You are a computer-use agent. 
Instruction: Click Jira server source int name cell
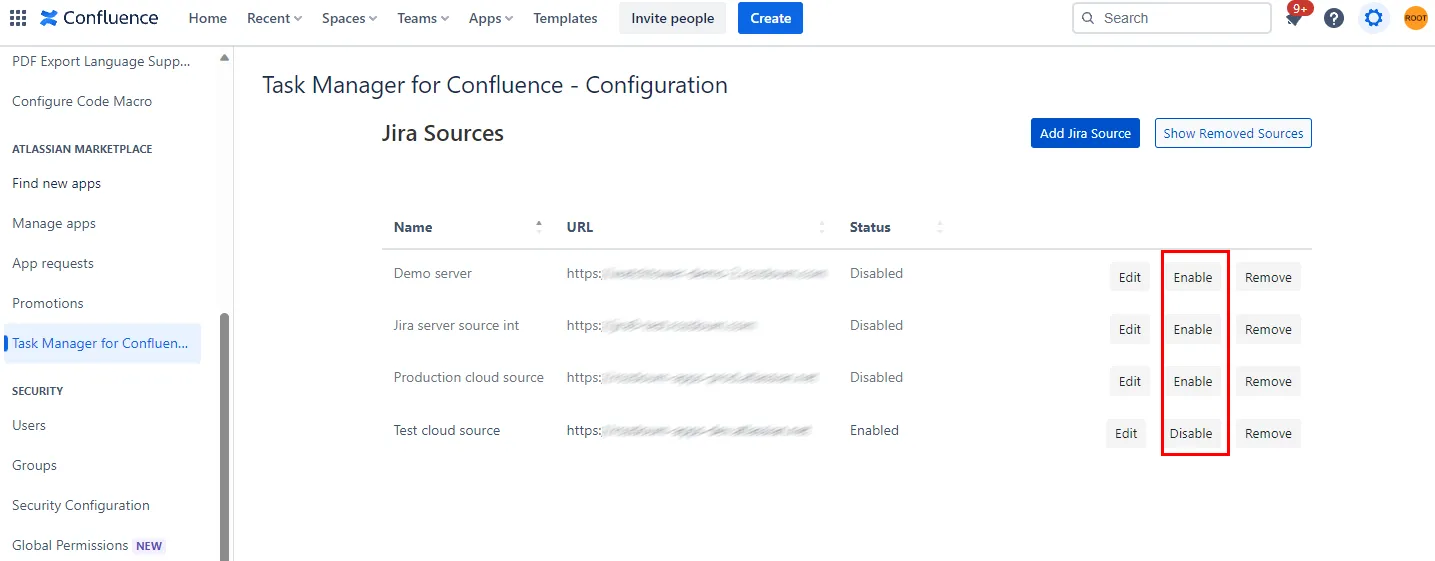coord(456,325)
